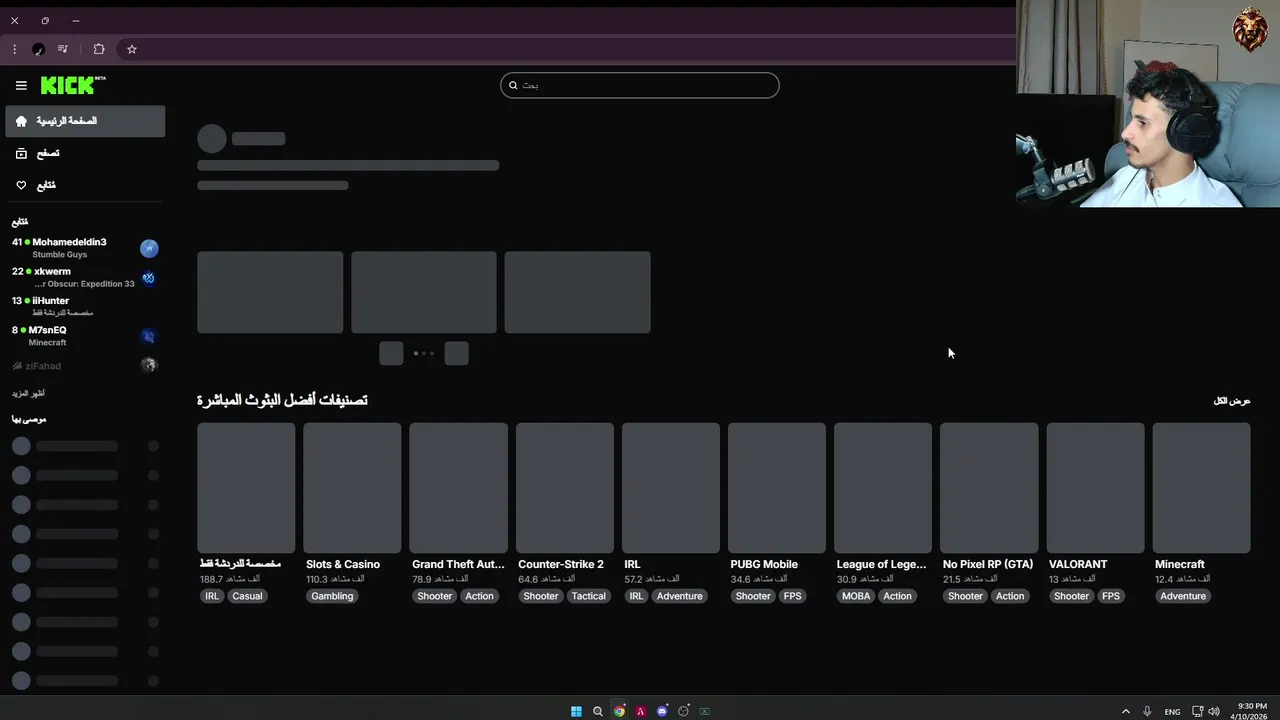Click the Tactical tag under Counter-Strike 2
Image resolution: width=1280 pixels, height=720 pixels.
(589, 596)
